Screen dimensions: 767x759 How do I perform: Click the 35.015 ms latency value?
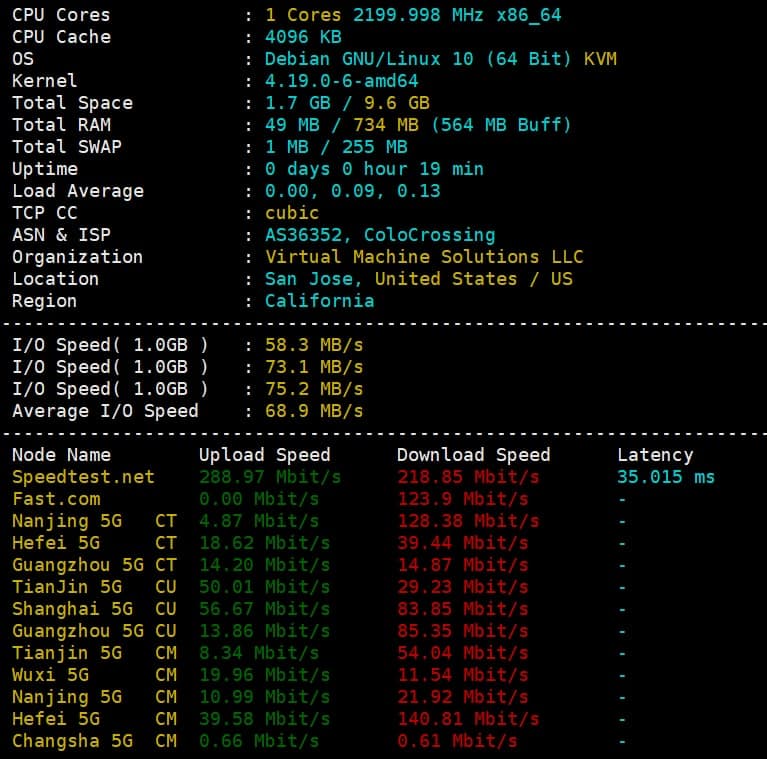pyautogui.click(x=666, y=477)
